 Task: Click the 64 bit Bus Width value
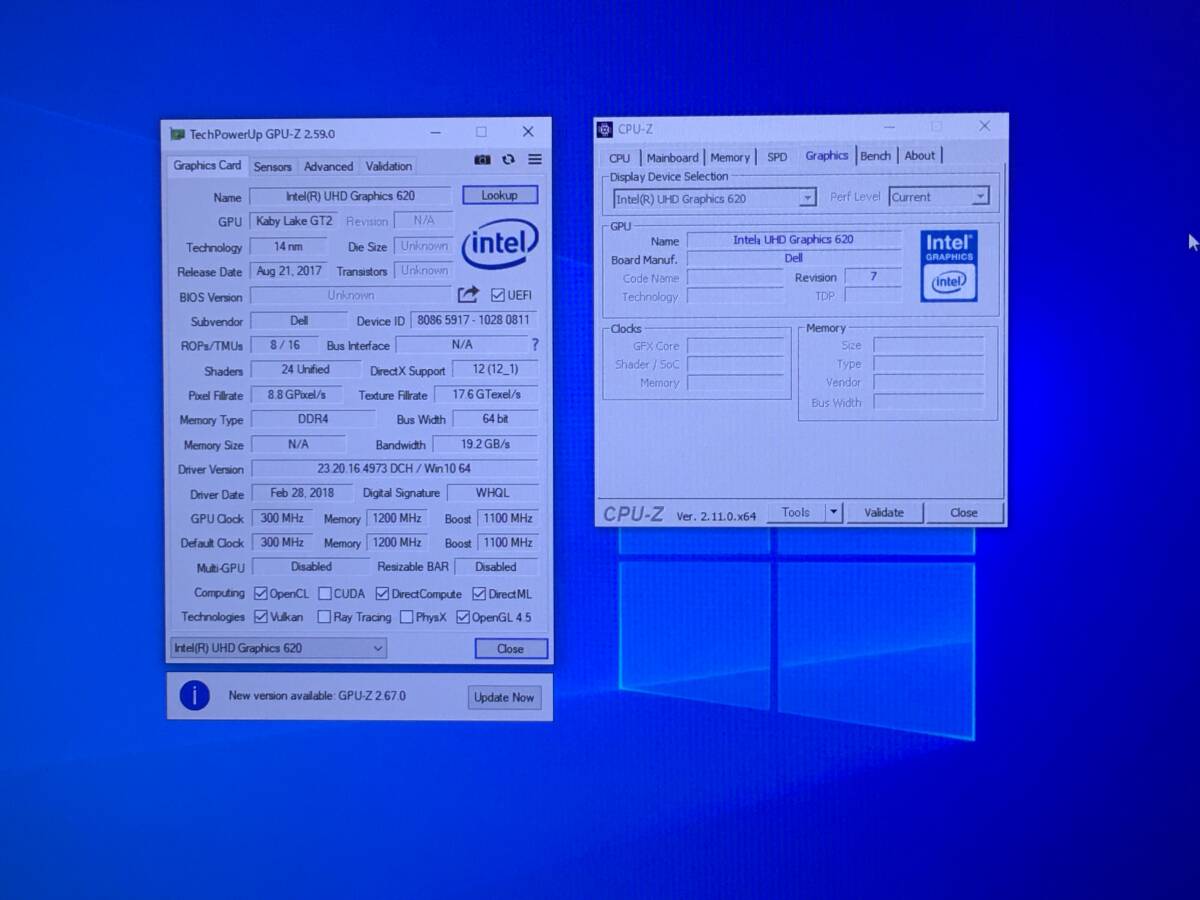(x=495, y=419)
